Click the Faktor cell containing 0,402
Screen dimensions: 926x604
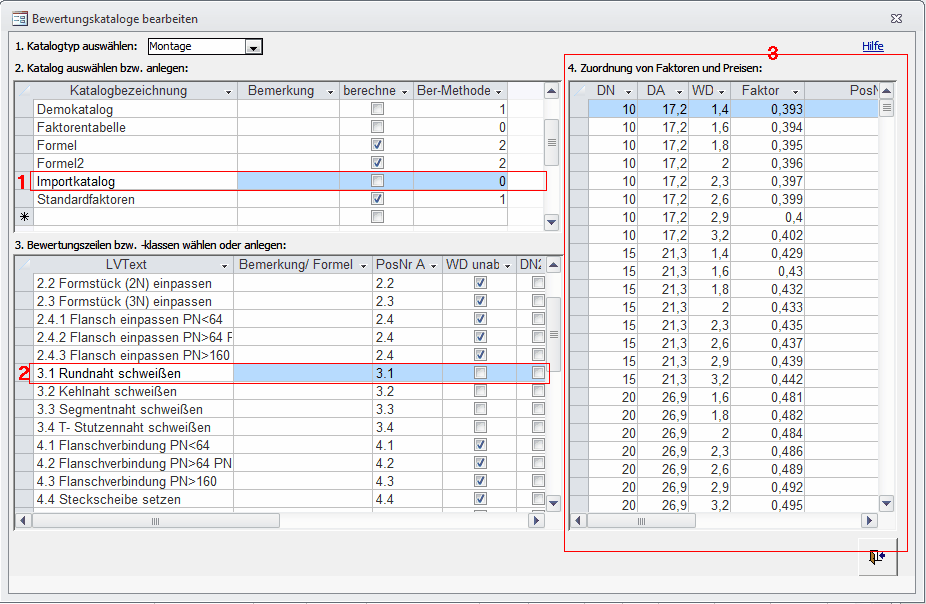pos(767,235)
